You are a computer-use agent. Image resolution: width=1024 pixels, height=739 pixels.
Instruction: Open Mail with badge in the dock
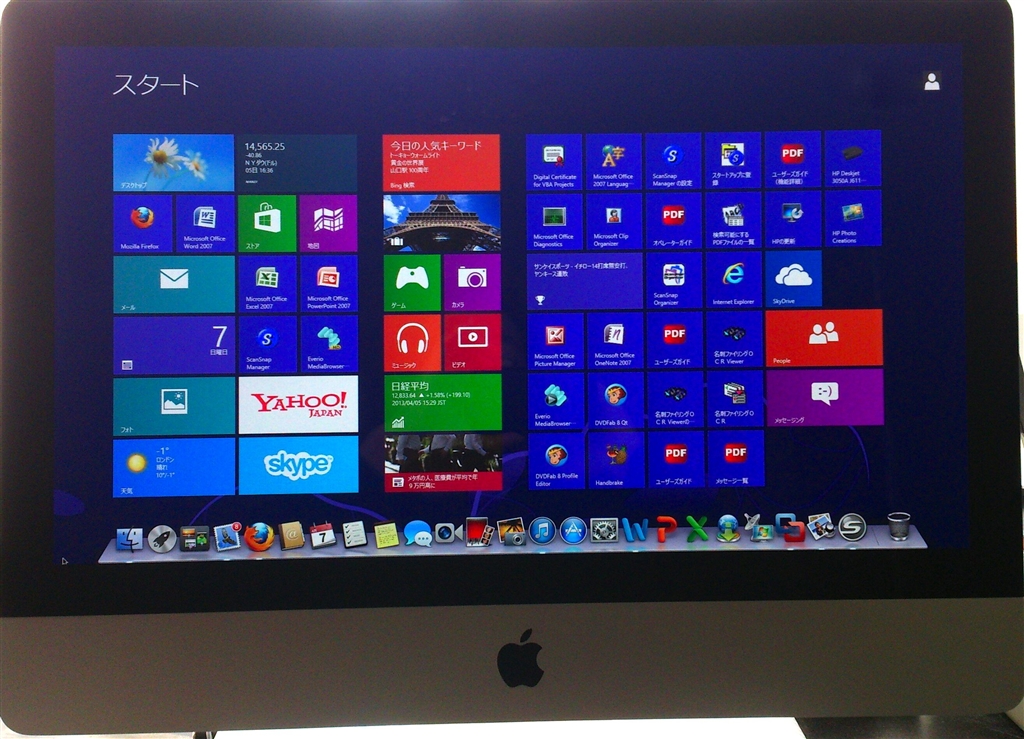click(227, 537)
